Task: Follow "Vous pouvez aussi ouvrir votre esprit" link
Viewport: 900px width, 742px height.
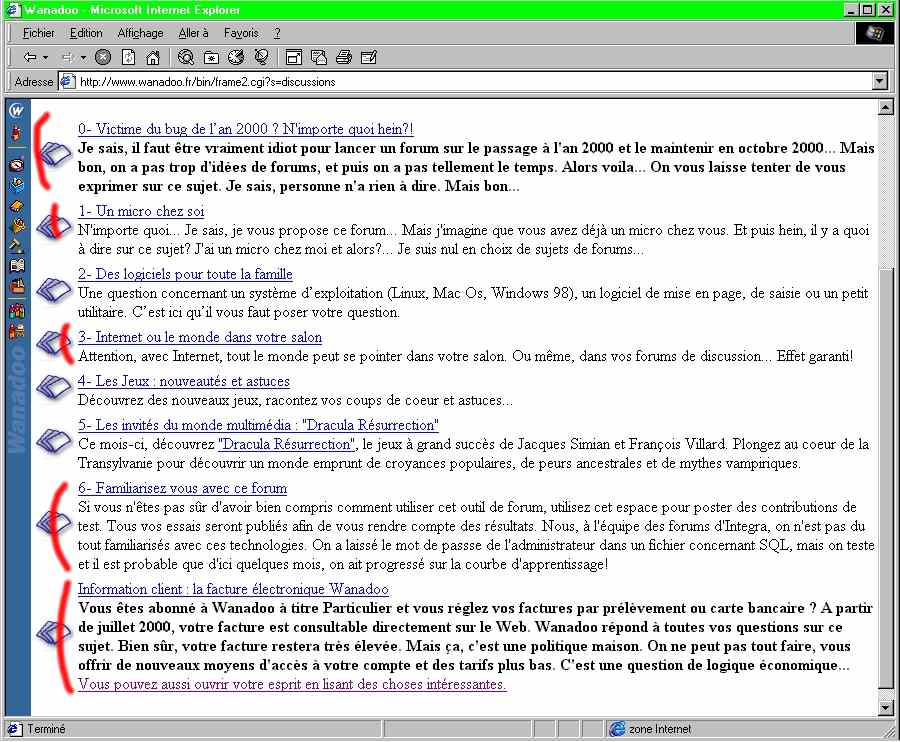Action: [292, 685]
